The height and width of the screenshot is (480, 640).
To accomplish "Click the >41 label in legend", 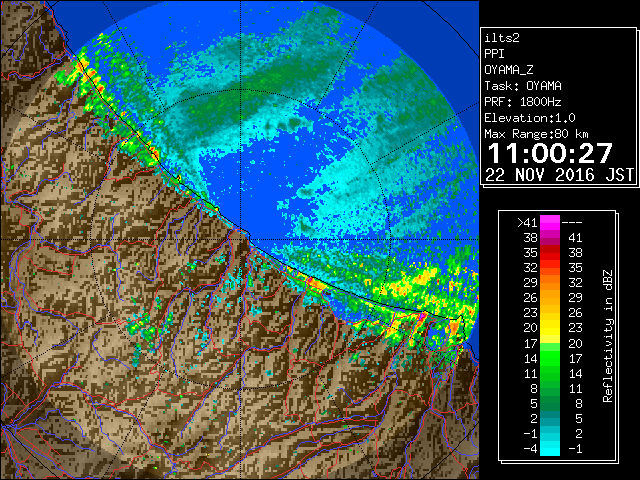I will [527, 223].
